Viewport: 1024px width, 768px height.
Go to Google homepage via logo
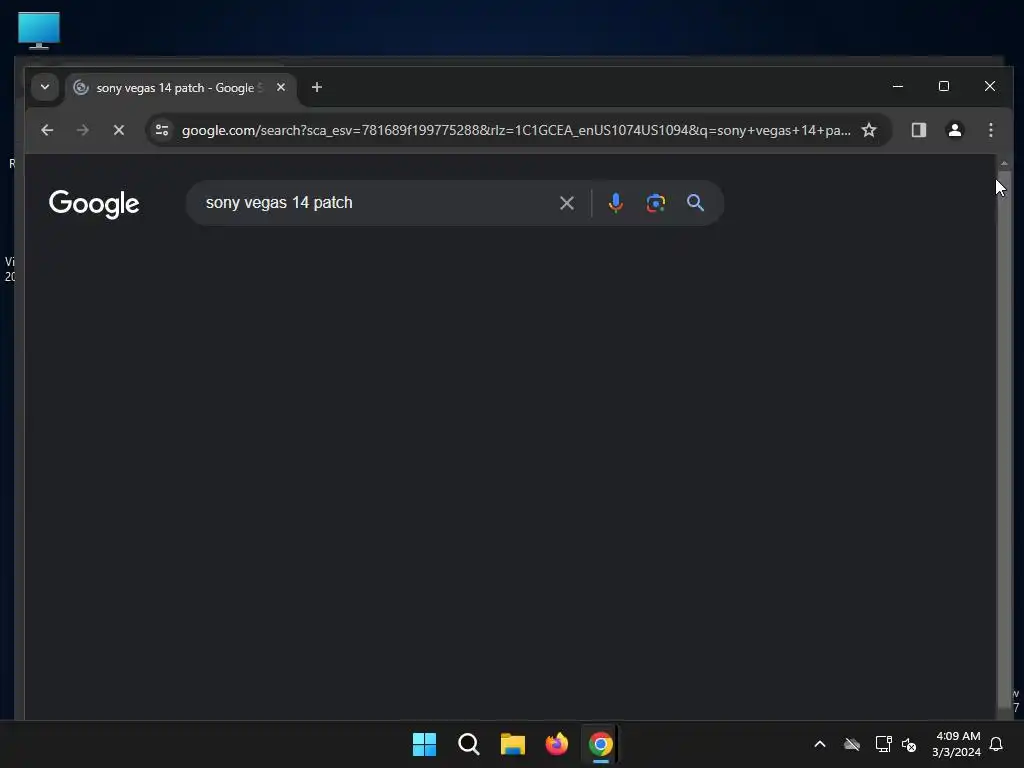tap(94, 204)
